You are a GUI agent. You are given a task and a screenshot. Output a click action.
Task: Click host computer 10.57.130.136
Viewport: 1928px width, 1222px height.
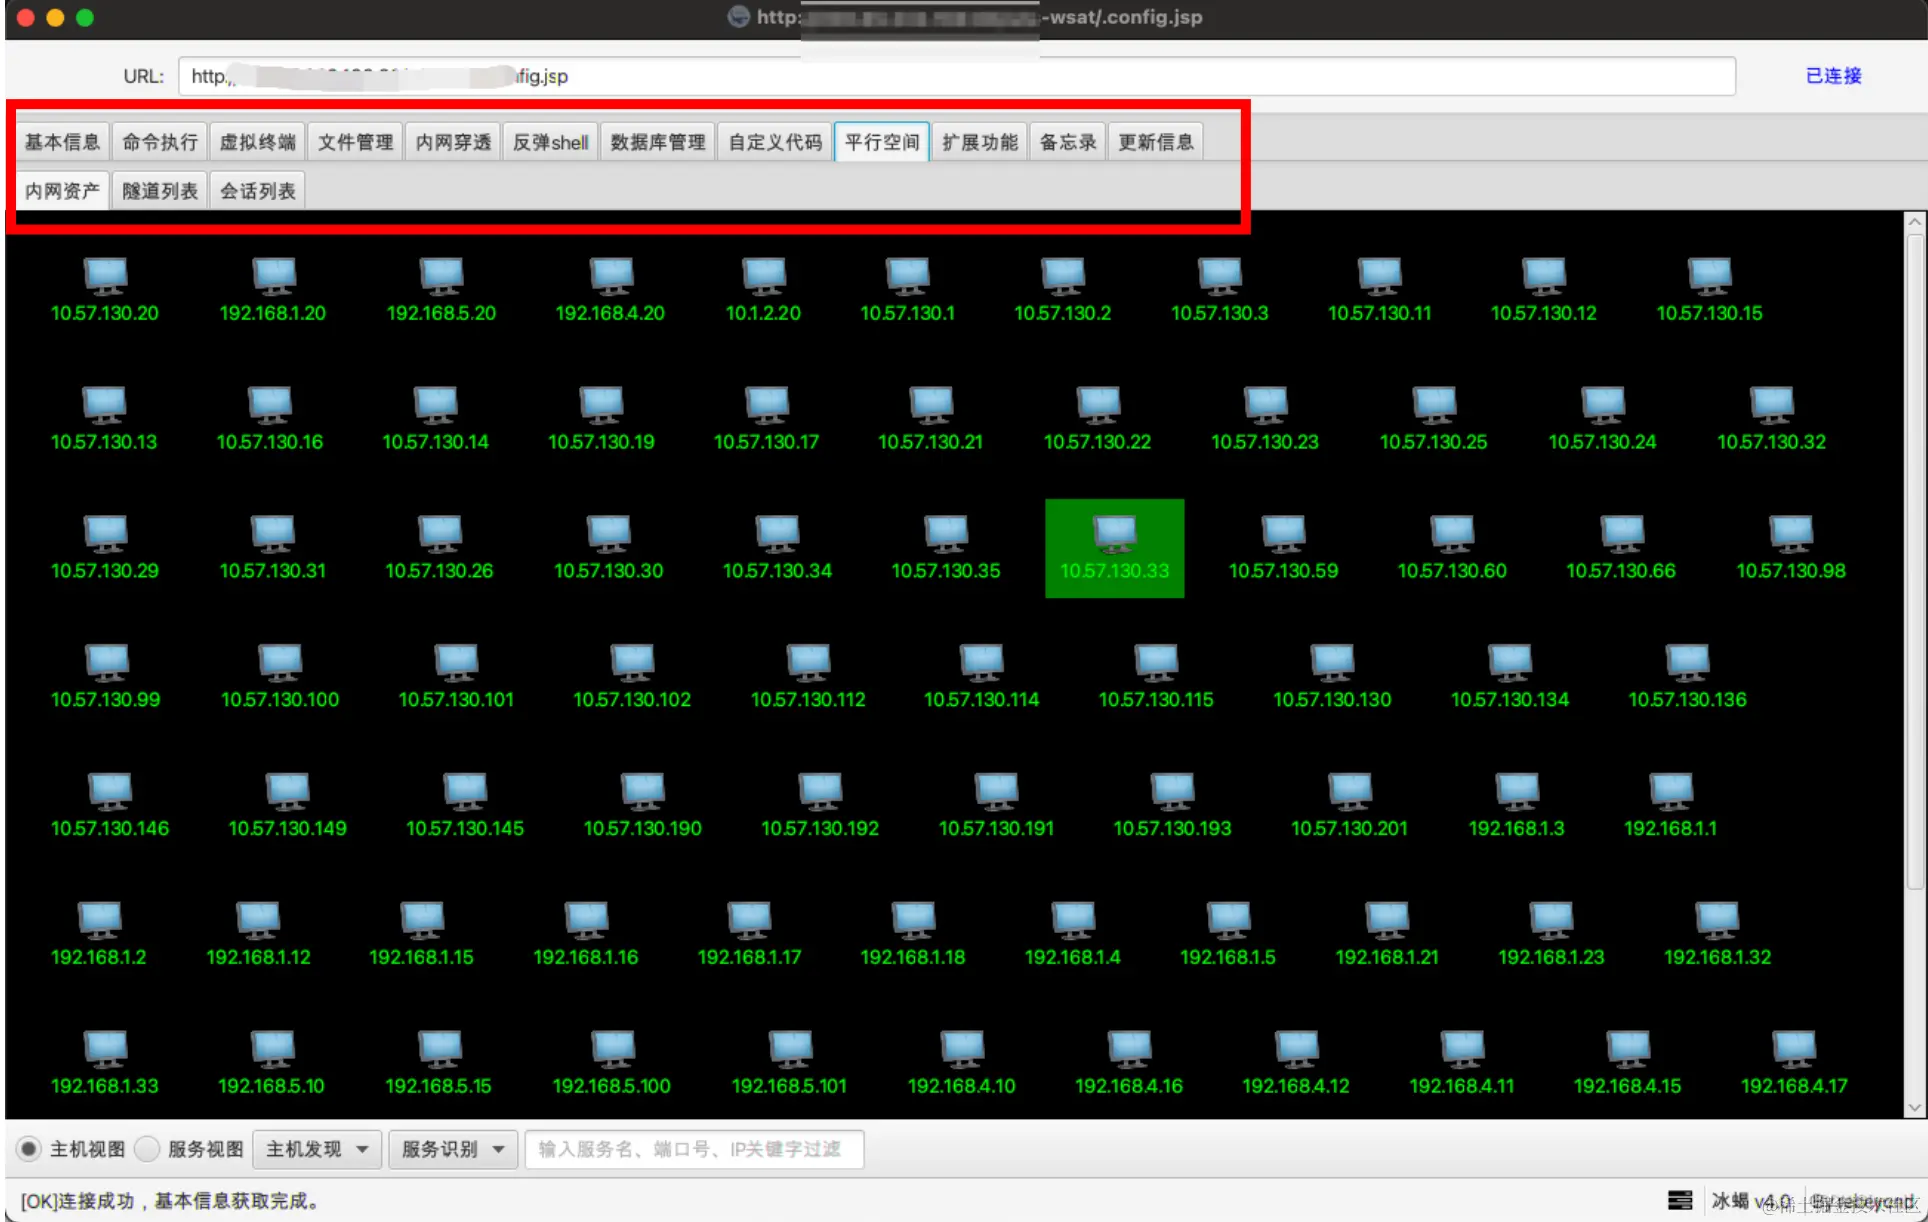(x=1687, y=663)
